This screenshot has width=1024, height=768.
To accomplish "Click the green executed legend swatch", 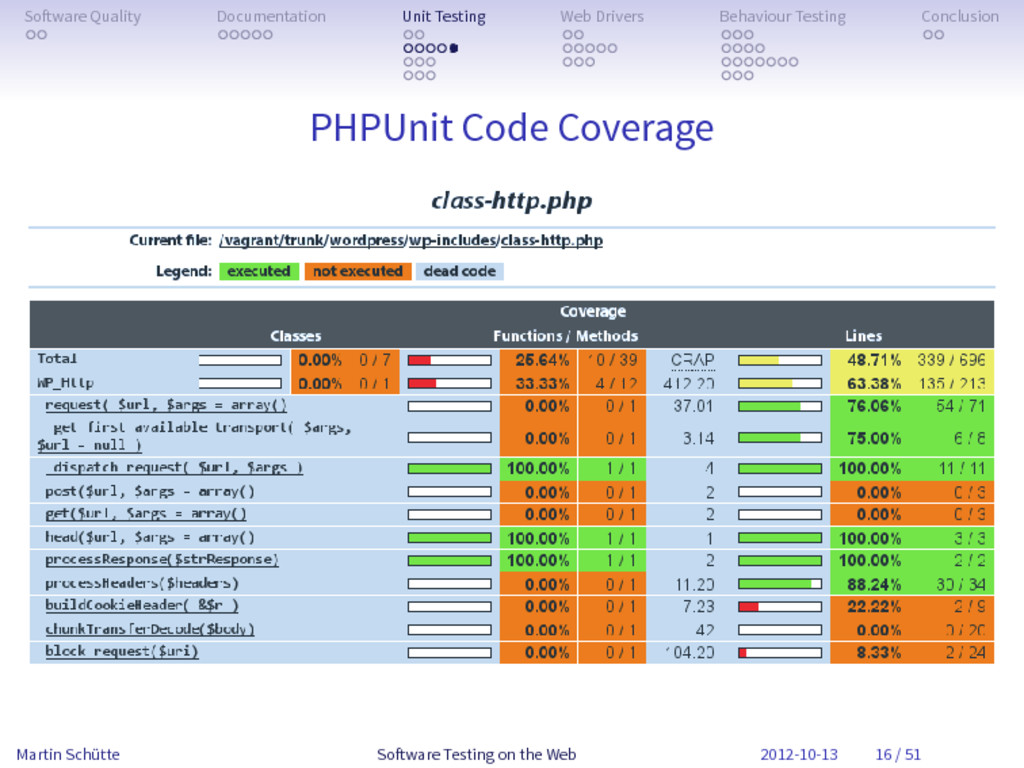I will [259, 271].
